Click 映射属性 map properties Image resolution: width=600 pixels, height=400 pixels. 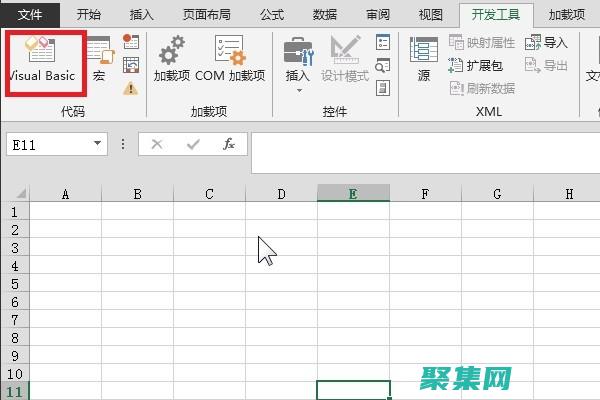tap(482, 42)
